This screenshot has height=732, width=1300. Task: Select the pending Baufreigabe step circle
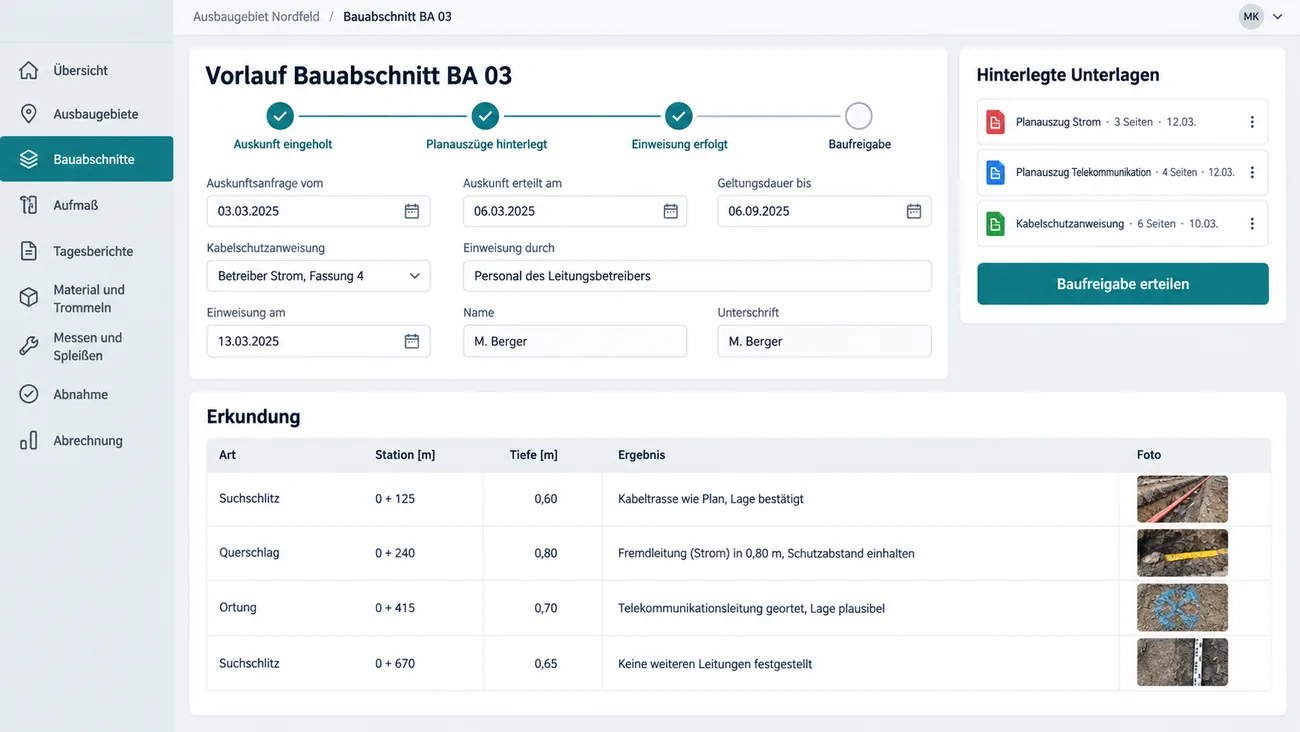click(859, 116)
